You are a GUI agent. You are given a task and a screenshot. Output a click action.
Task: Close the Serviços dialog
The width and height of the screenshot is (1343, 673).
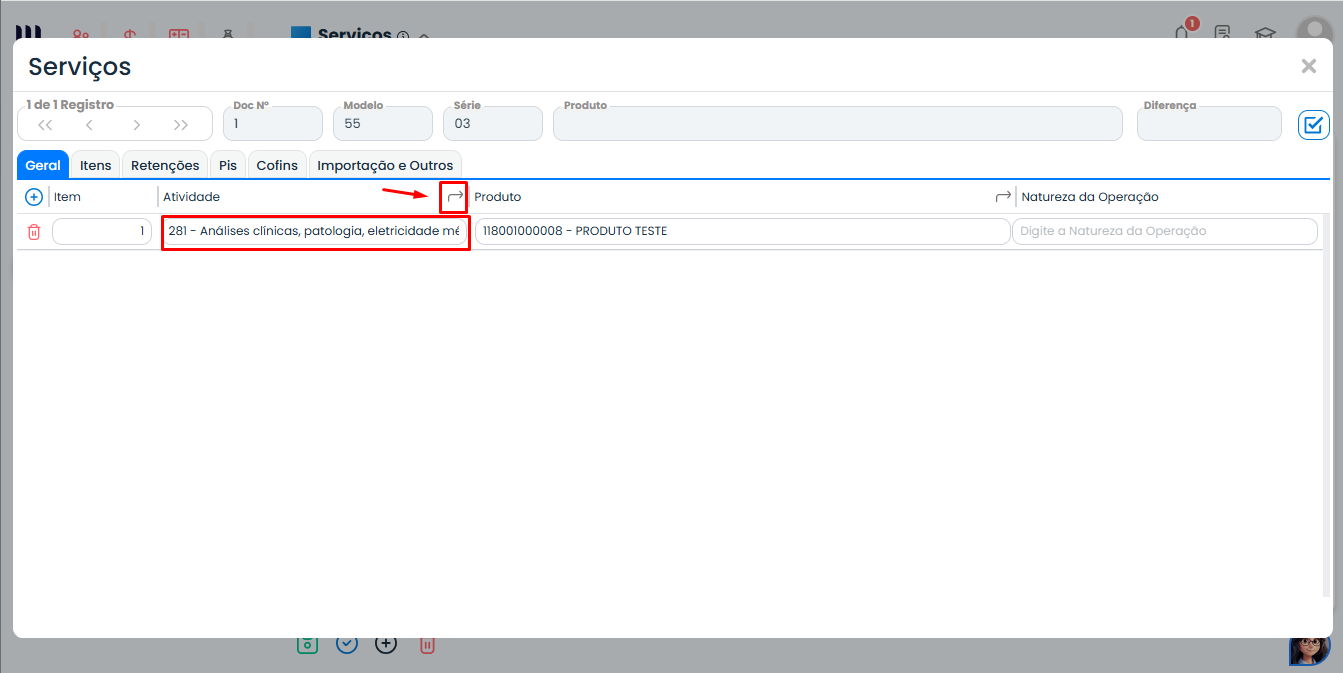point(1308,66)
